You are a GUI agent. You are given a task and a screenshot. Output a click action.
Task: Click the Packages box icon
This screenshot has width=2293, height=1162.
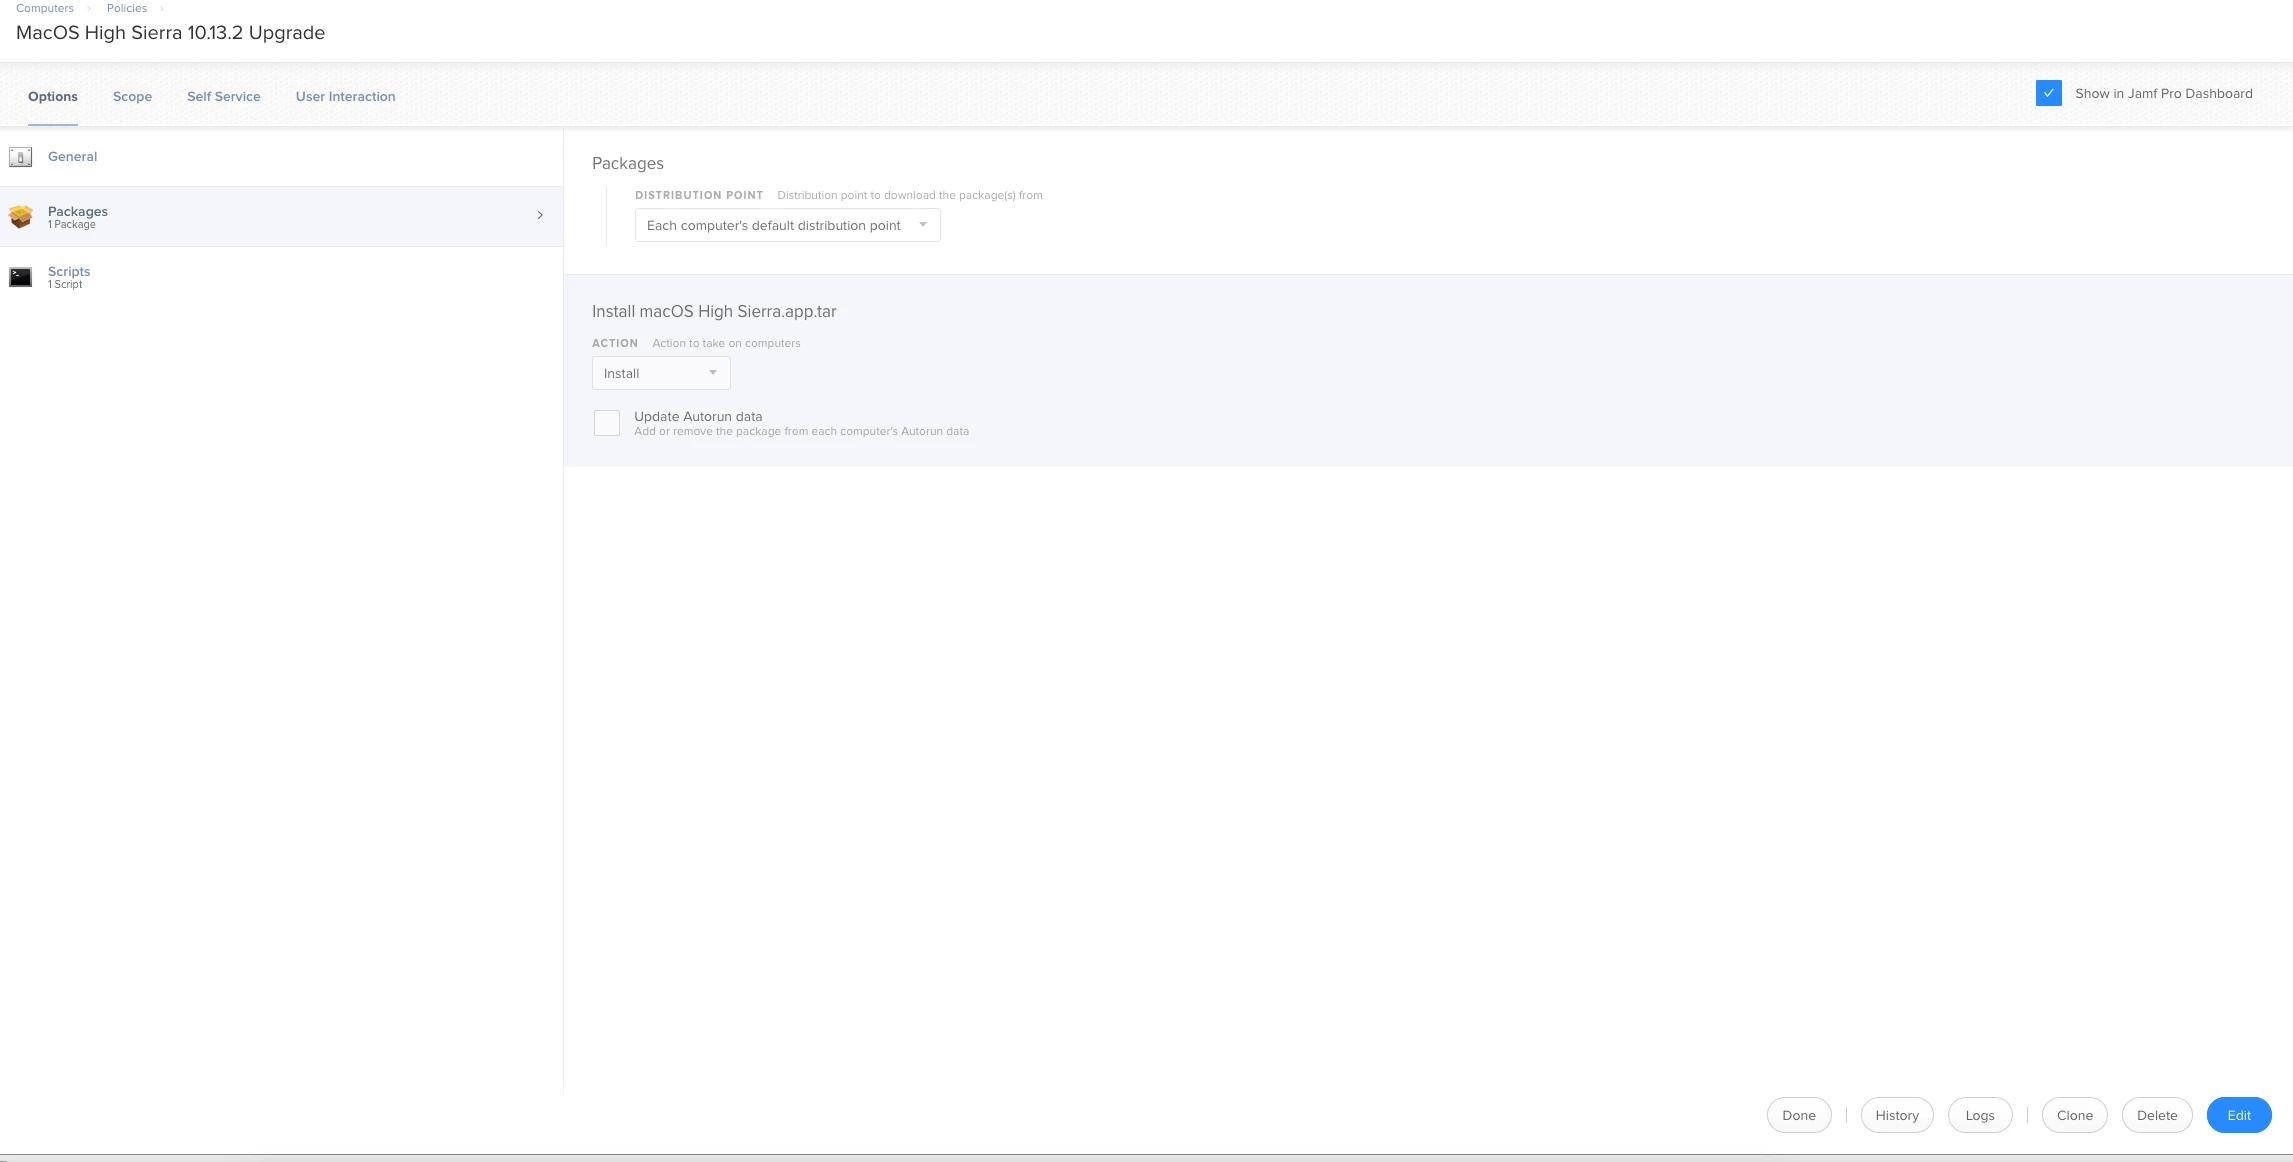click(x=20, y=216)
